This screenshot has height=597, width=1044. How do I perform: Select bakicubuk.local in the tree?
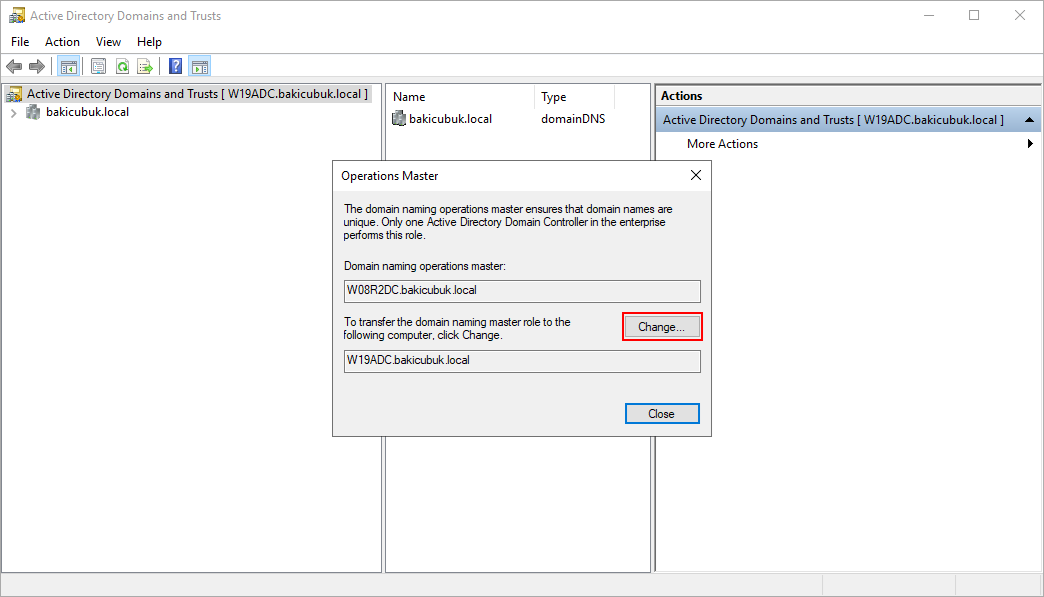click(x=87, y=112)
